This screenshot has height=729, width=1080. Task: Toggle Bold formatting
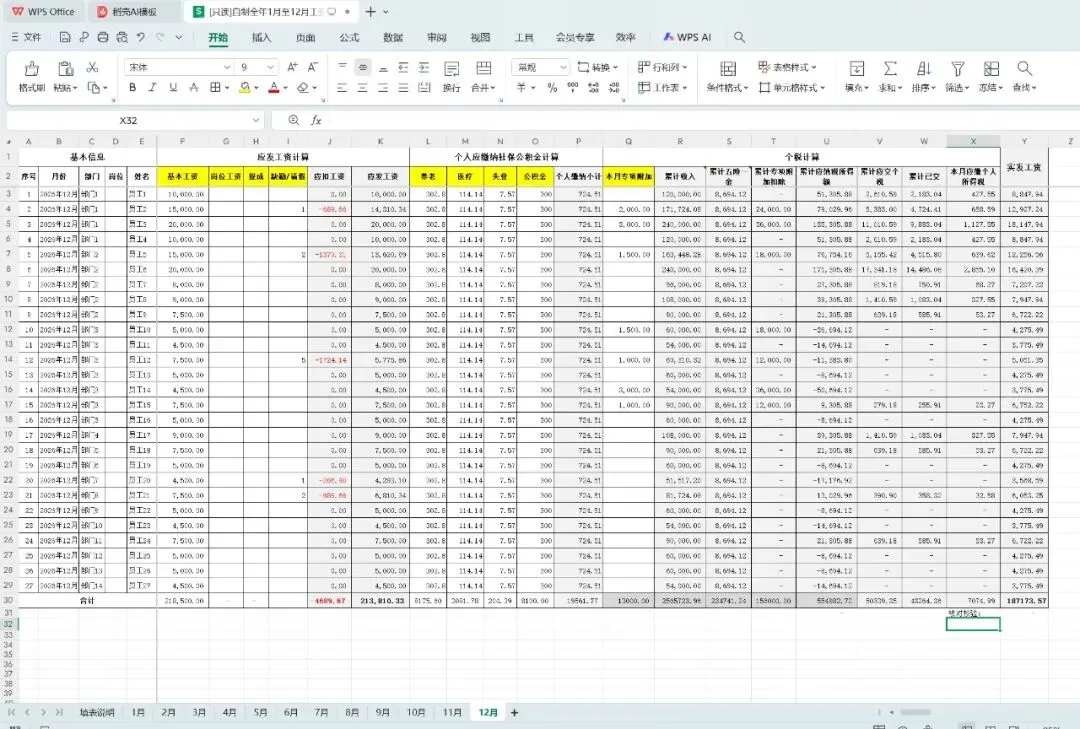click(132, 88)
